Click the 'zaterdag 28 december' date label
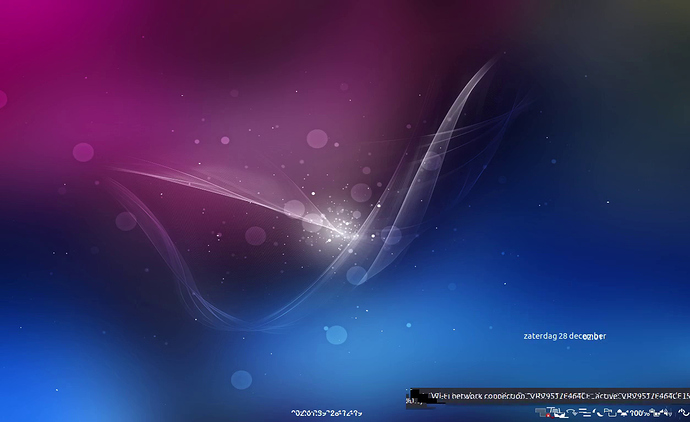 pyautogui.click(x=565, y=336)
